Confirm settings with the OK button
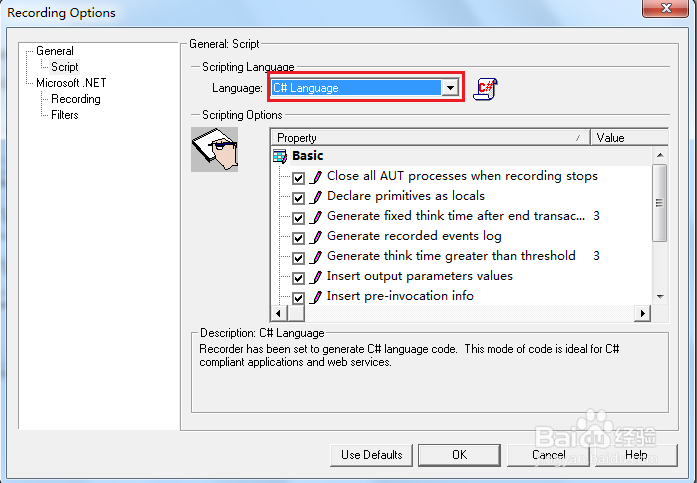This screenshot has width=697, height=483. pyautogui.click(x=459, y=454)
